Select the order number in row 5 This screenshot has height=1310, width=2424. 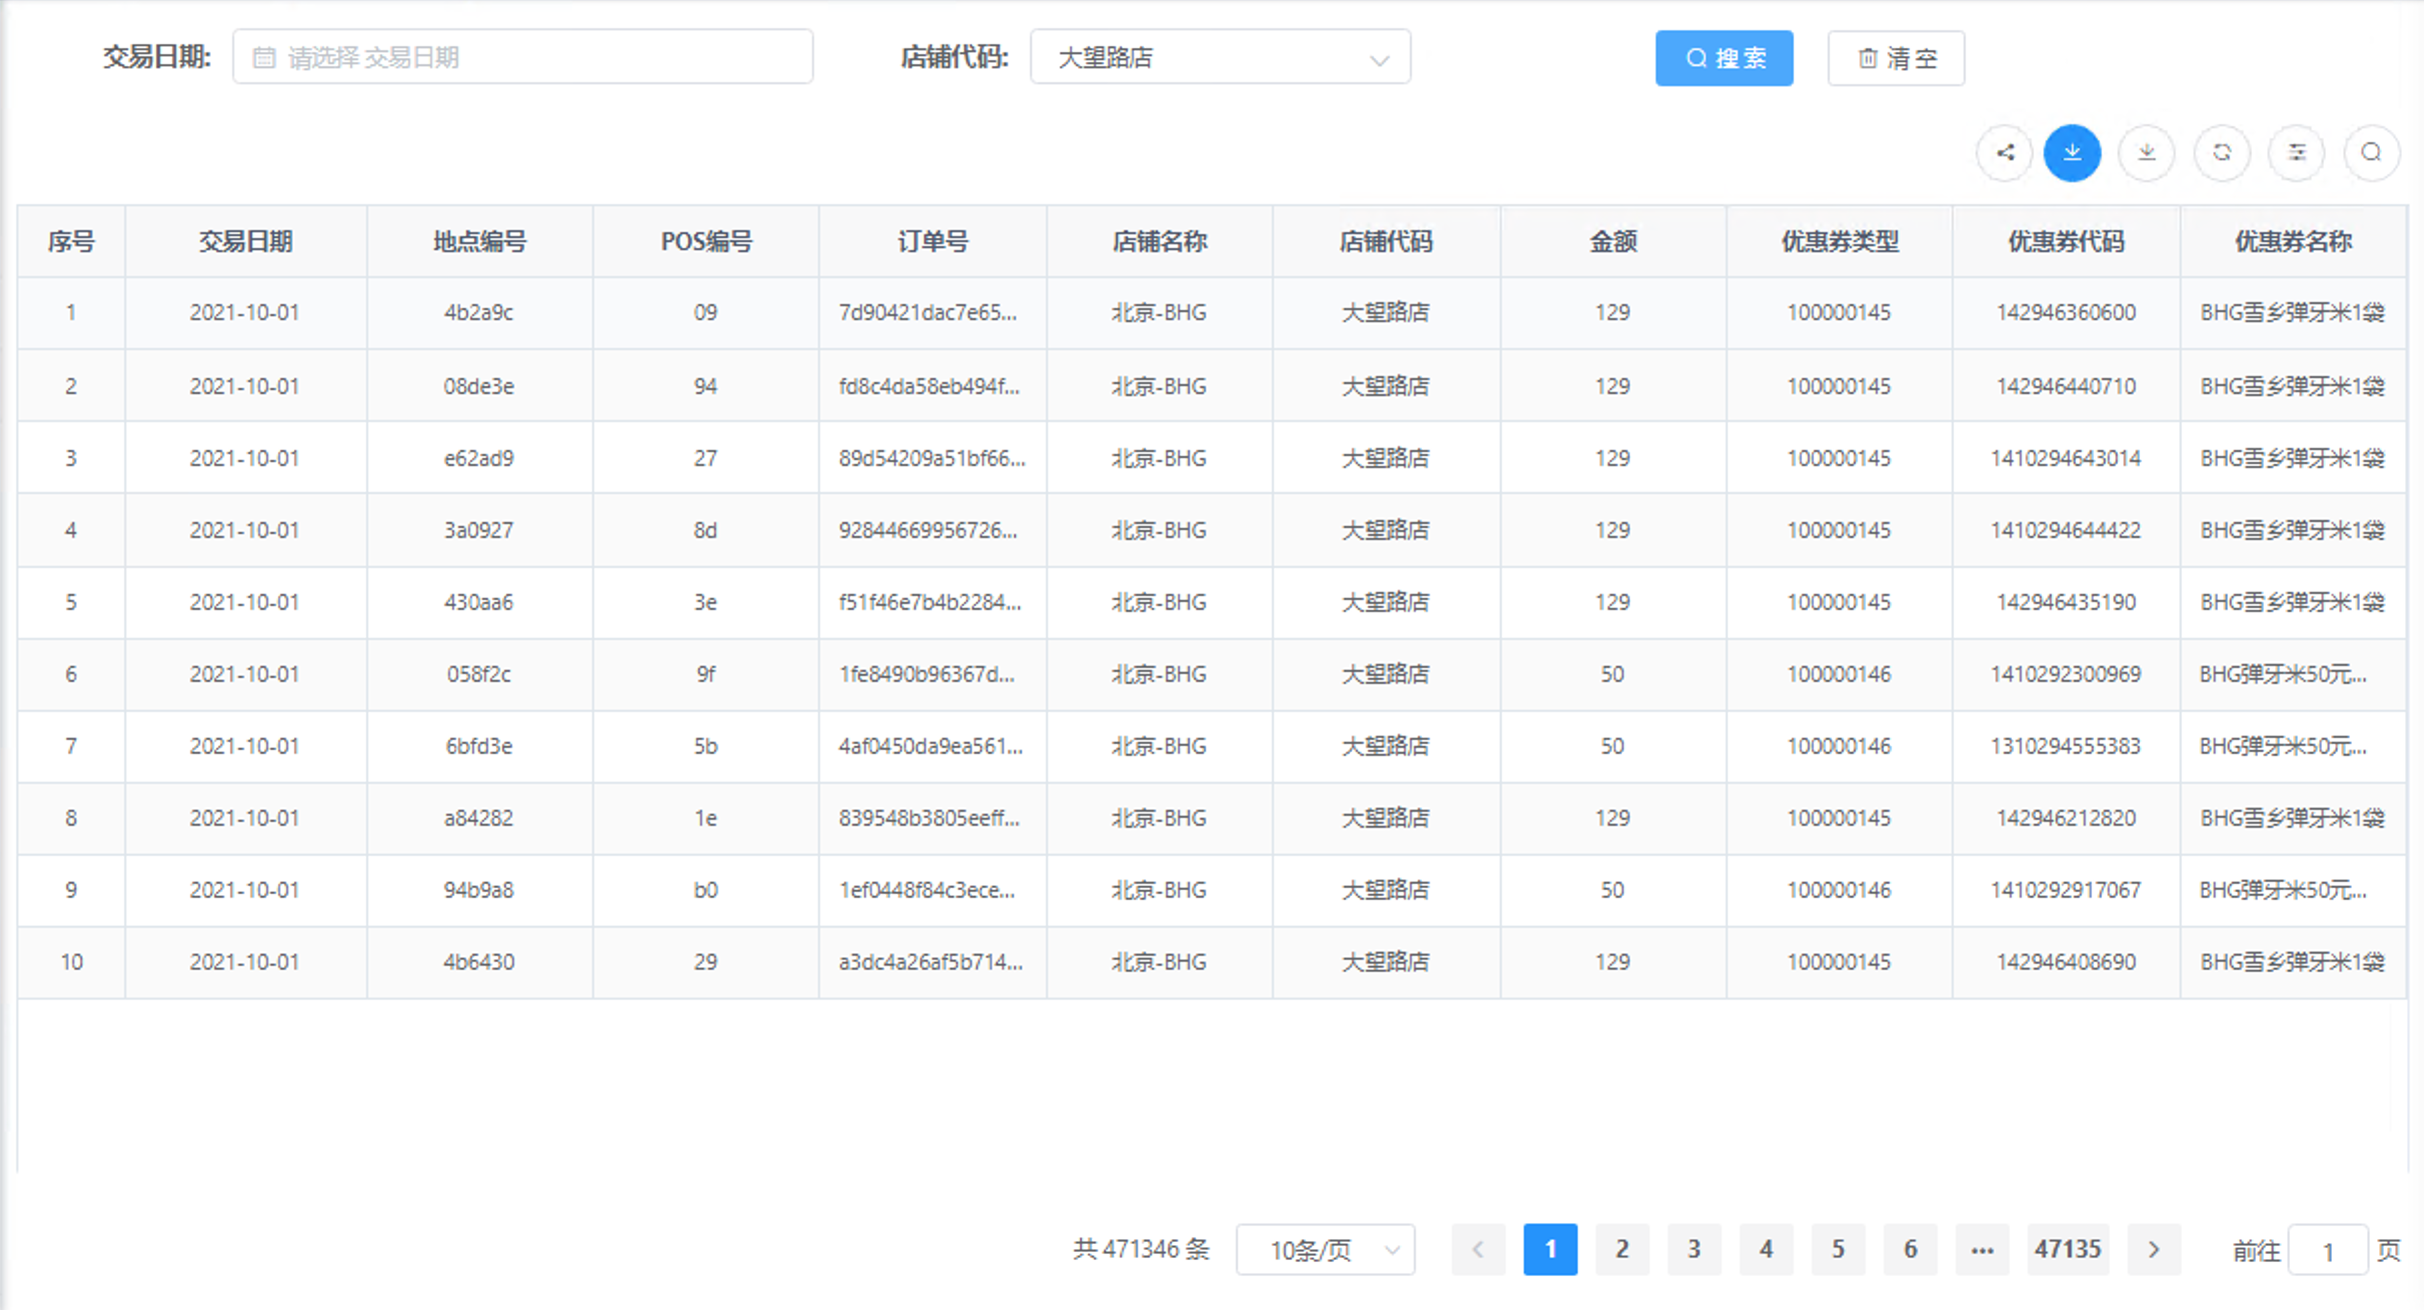(x=931, y=602)
